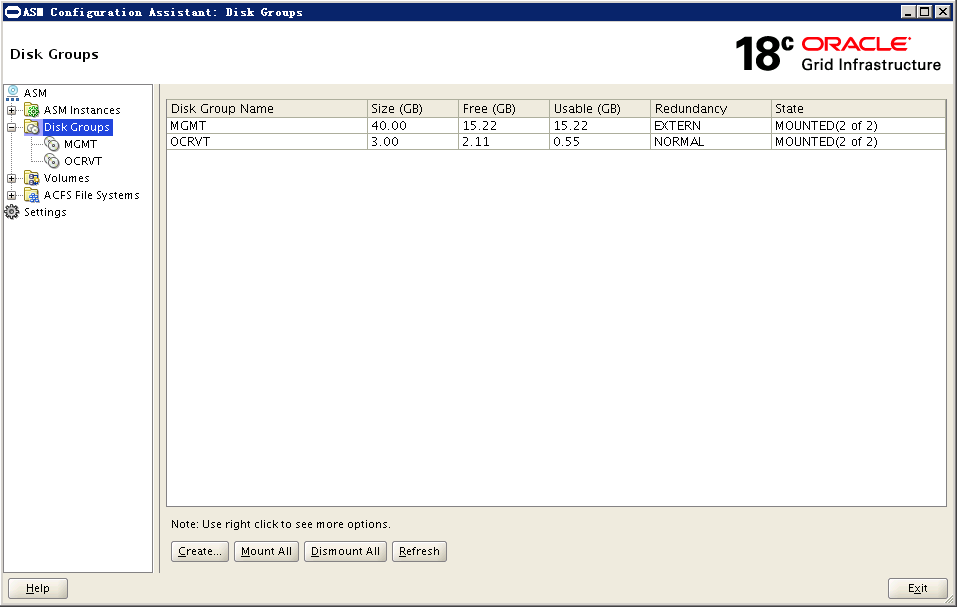
Task: Expand the Volumes tree node
Action: (x=11, y=178)
